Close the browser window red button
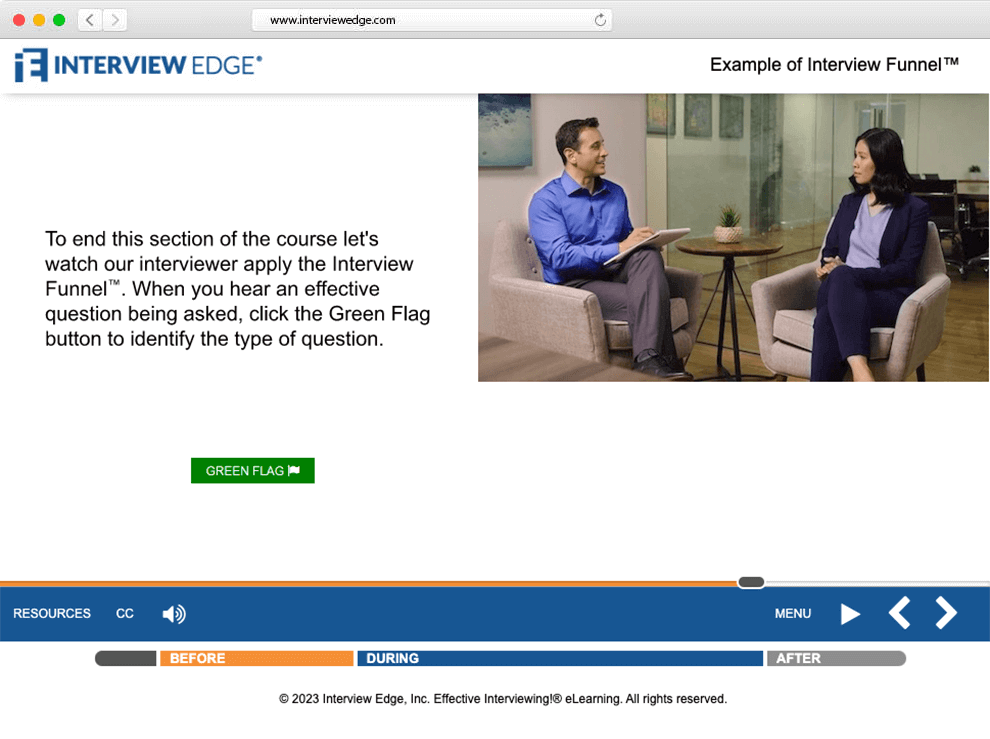This screenshot has width=990, height=739. click(19, 20)
